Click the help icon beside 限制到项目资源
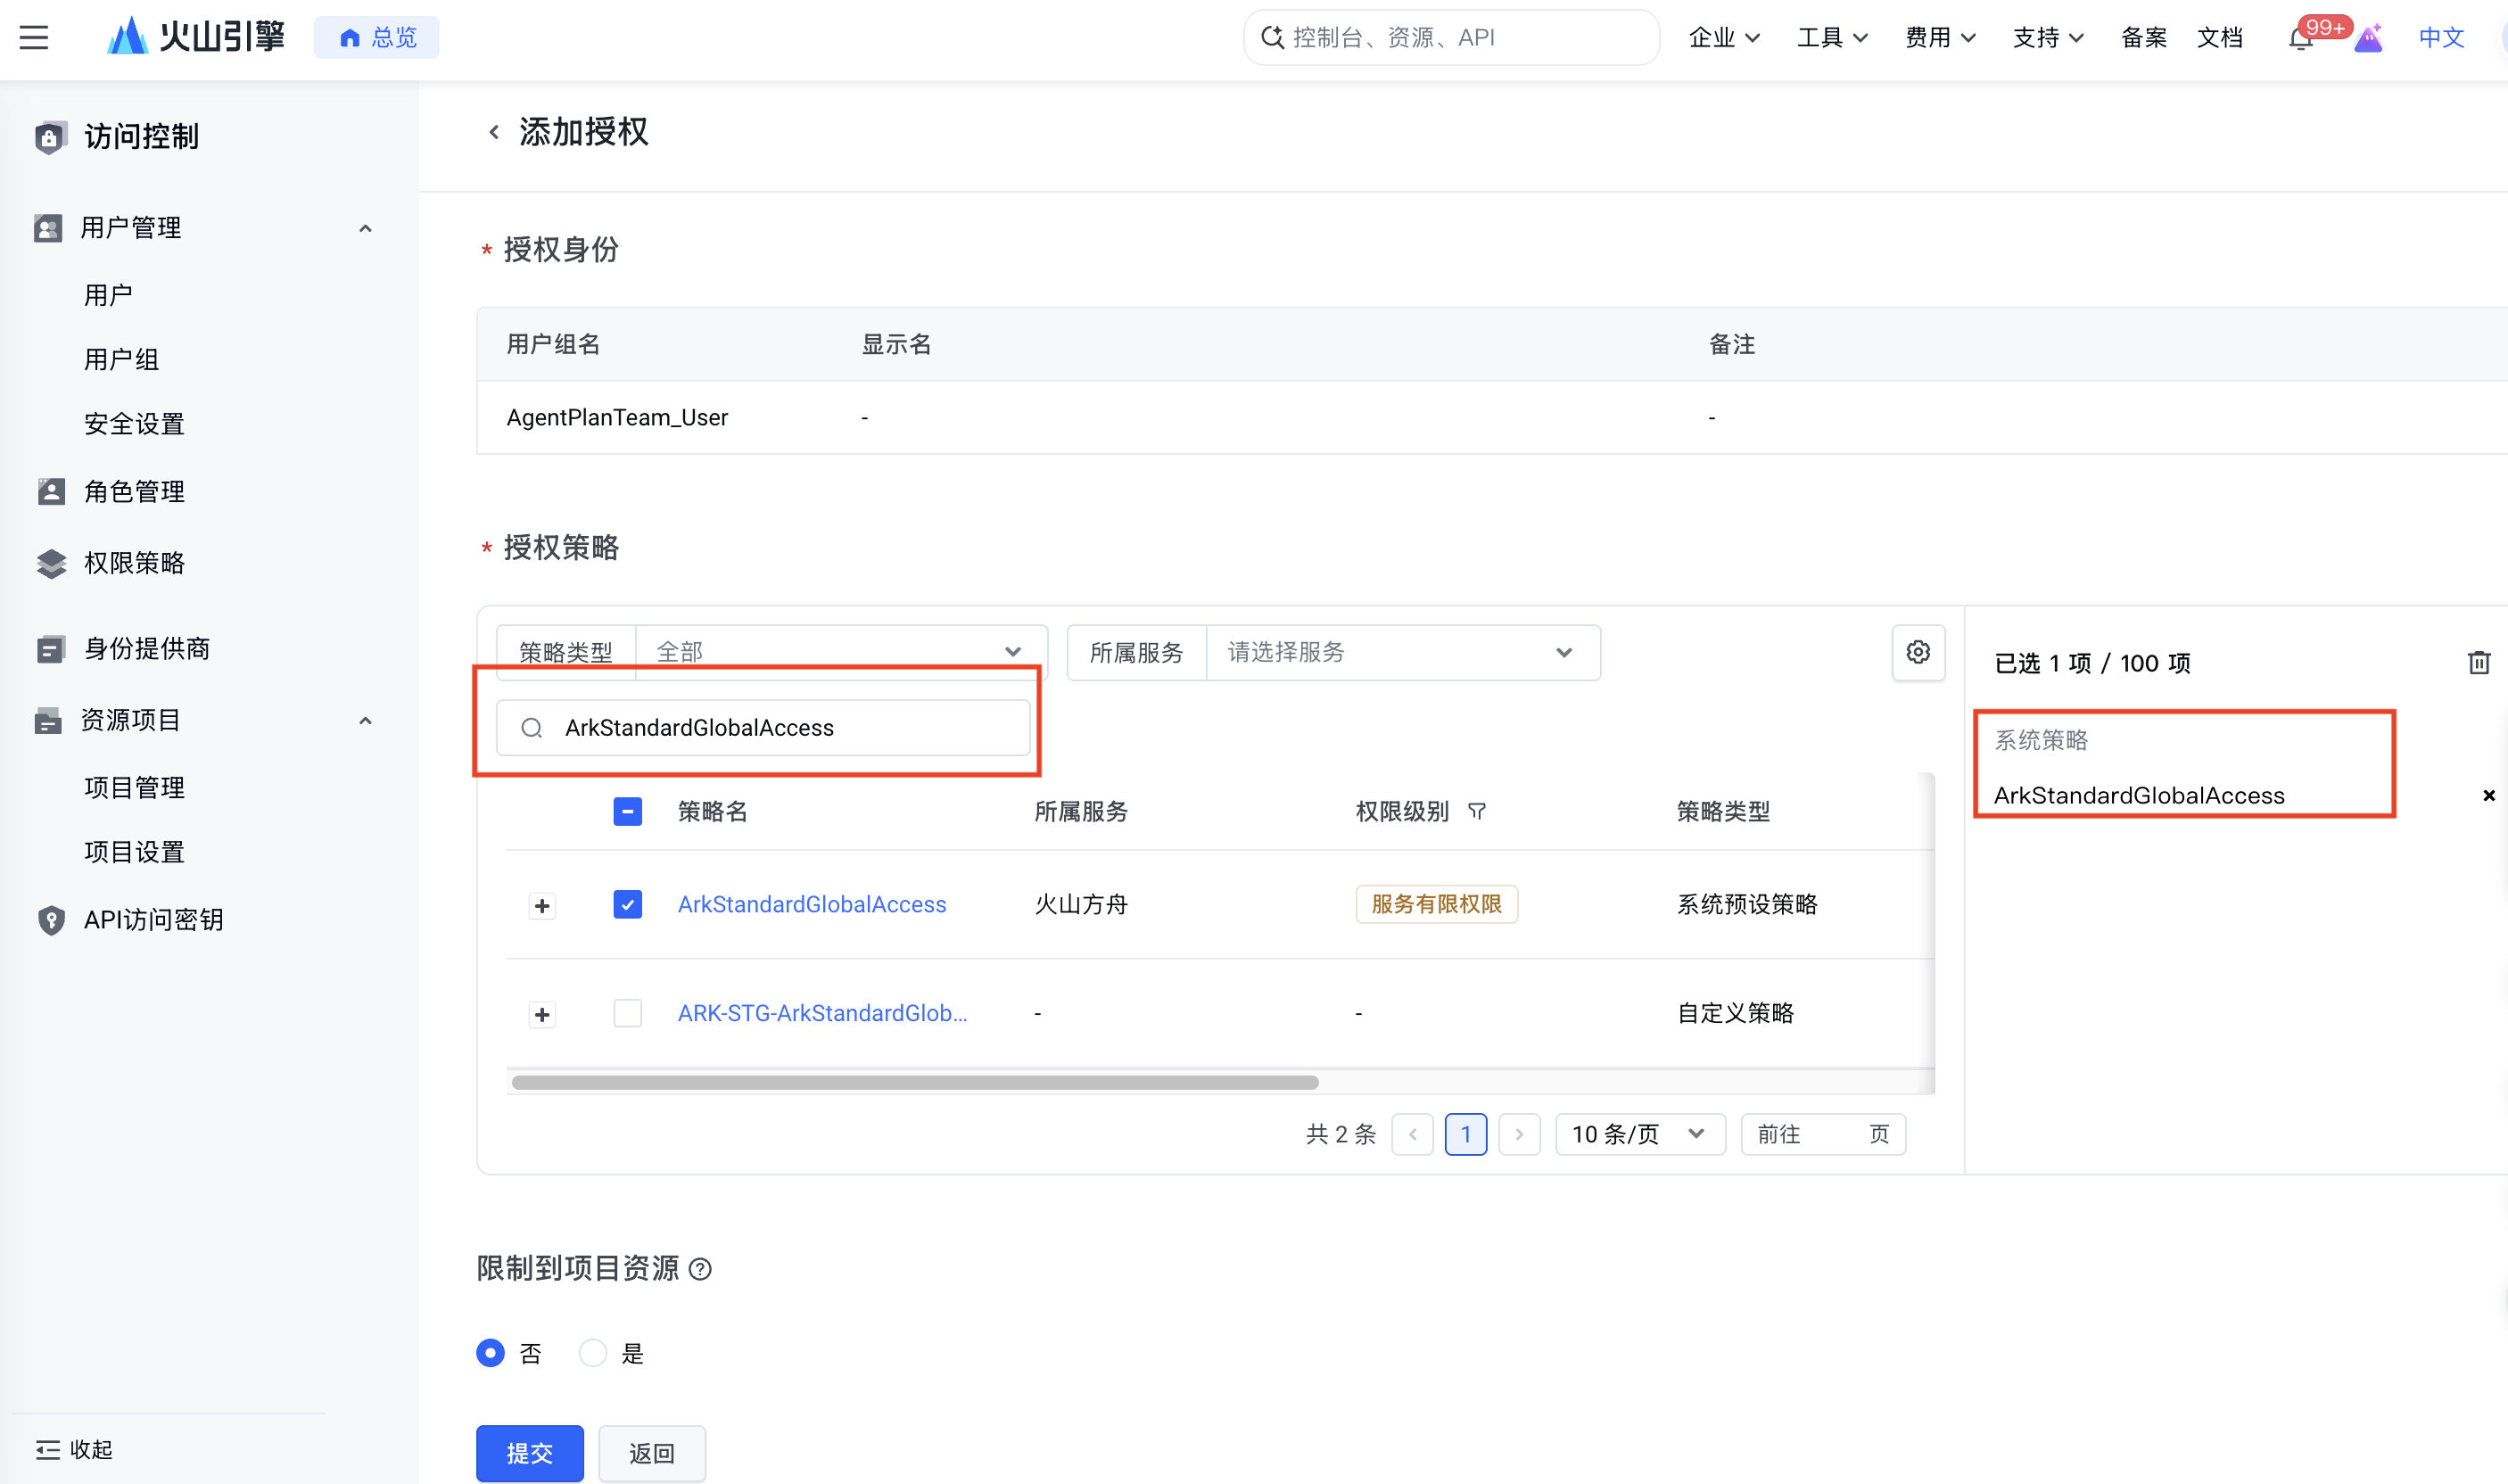 click(x=701, y=1269)
